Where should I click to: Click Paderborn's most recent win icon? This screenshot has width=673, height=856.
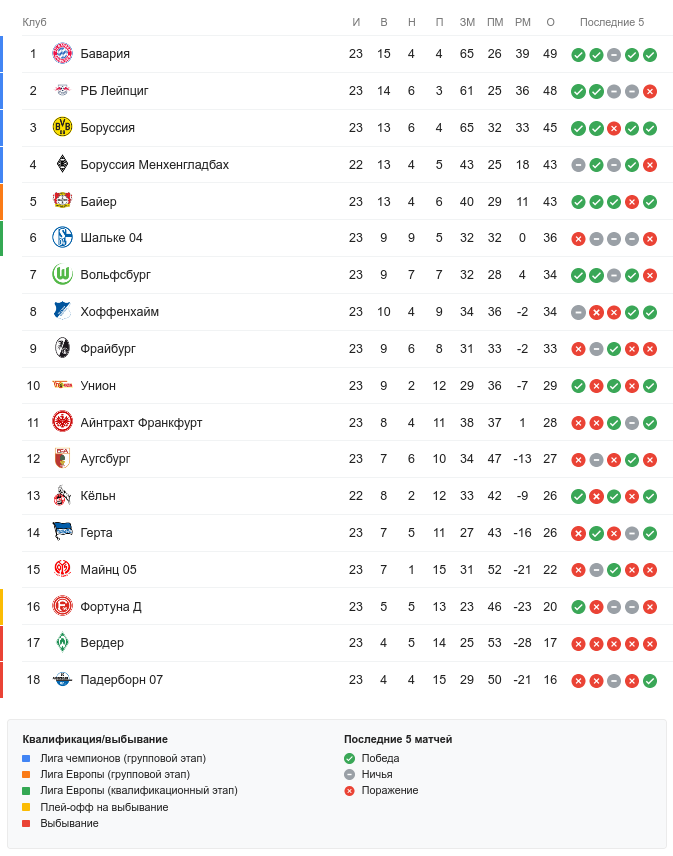(x=650, y=681)
